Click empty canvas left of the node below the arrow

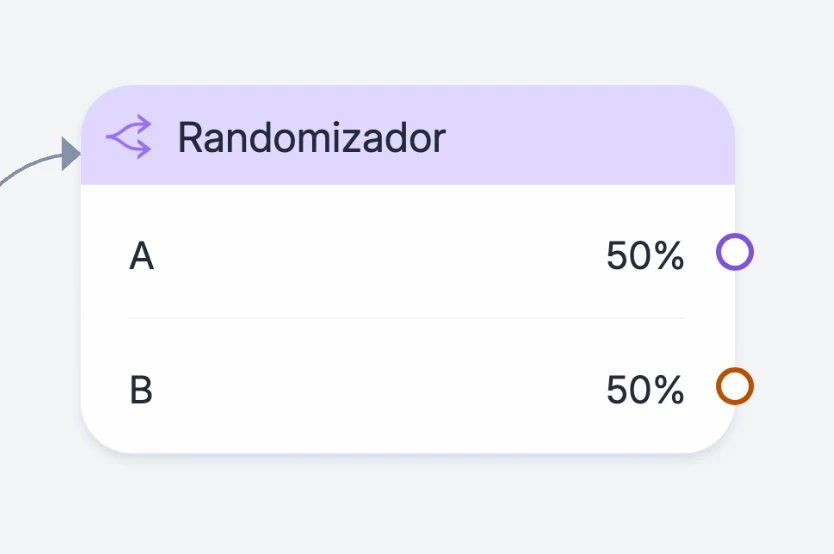tap(35, 330)
